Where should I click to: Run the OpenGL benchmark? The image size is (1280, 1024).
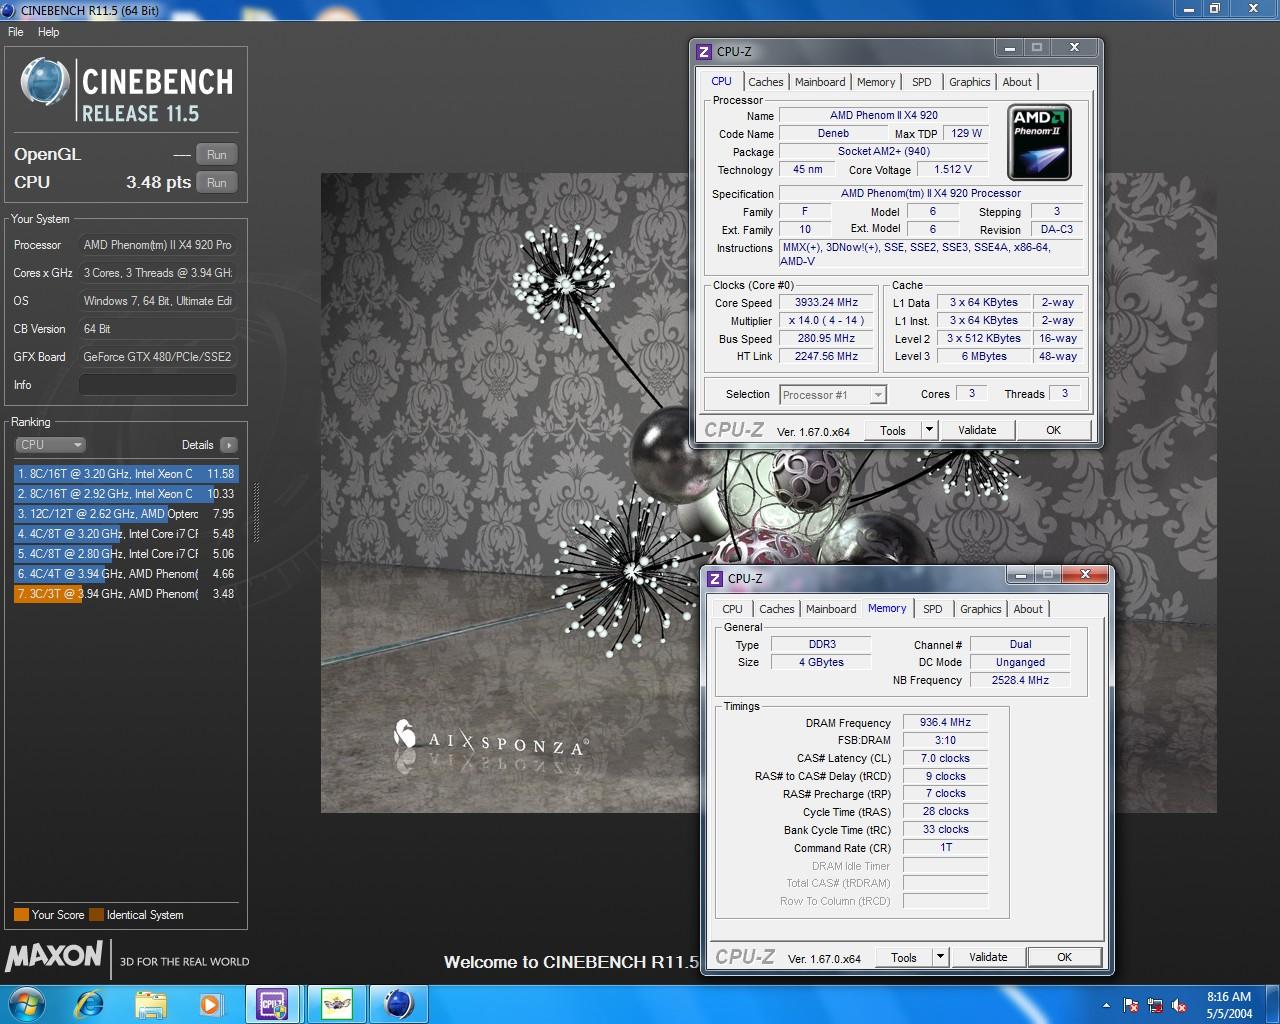pyautogui.click(x=217, y=155)
